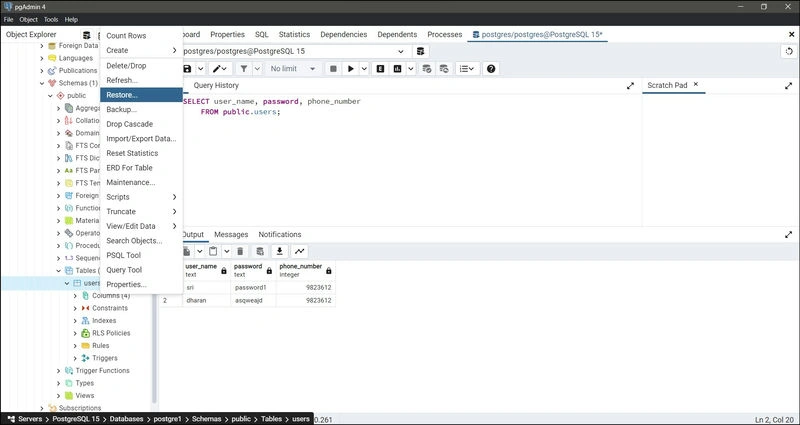
Task: Collapse the public schema node
Action: point(51,96)
